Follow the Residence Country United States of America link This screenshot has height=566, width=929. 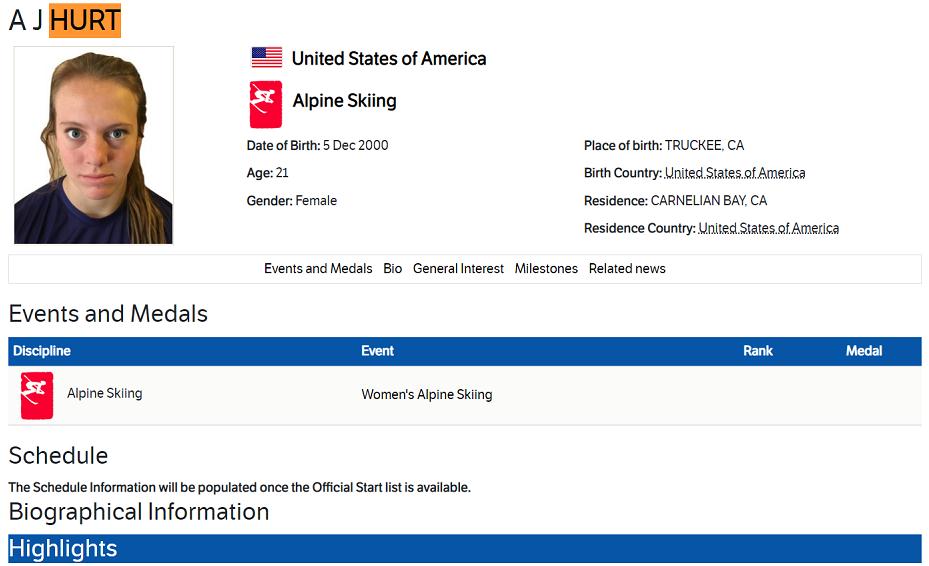[768, 228]
